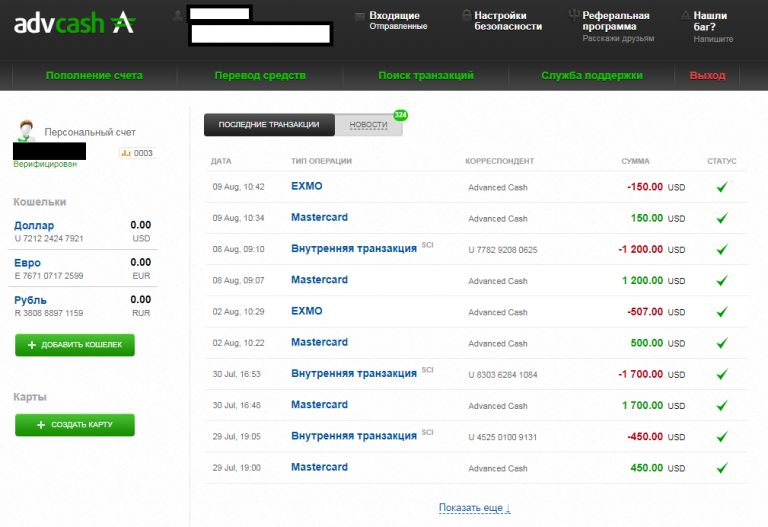Click Нашли баг? link
768x527 pixels.
click(710, 21)
